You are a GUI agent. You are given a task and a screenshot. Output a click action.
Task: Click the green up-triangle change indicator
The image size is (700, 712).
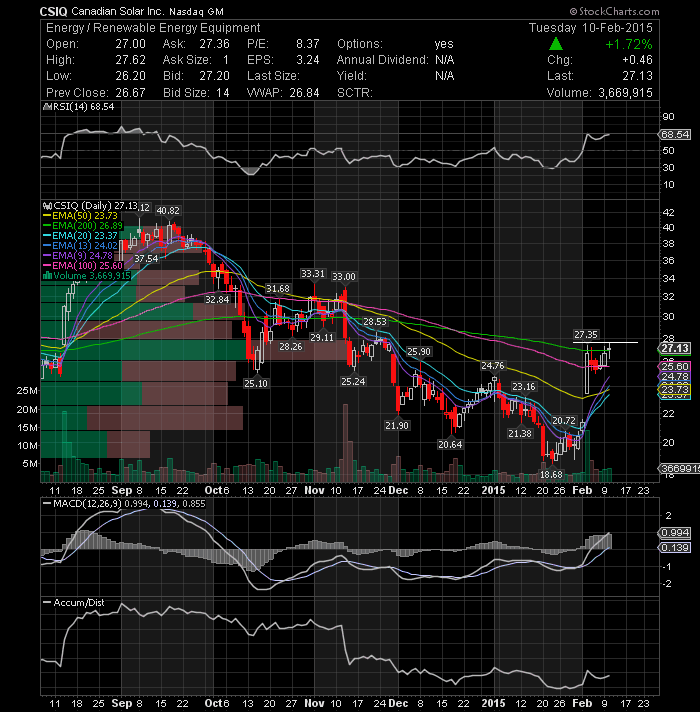[x=556, y=44]
